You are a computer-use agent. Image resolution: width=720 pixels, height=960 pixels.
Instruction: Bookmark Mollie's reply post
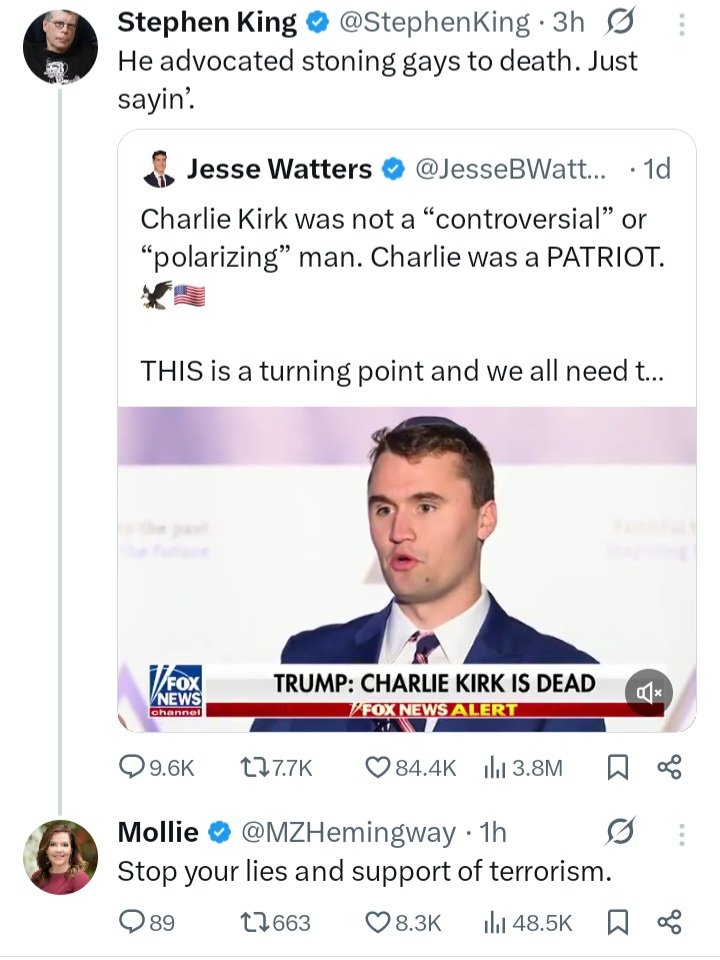pos(618,922)
